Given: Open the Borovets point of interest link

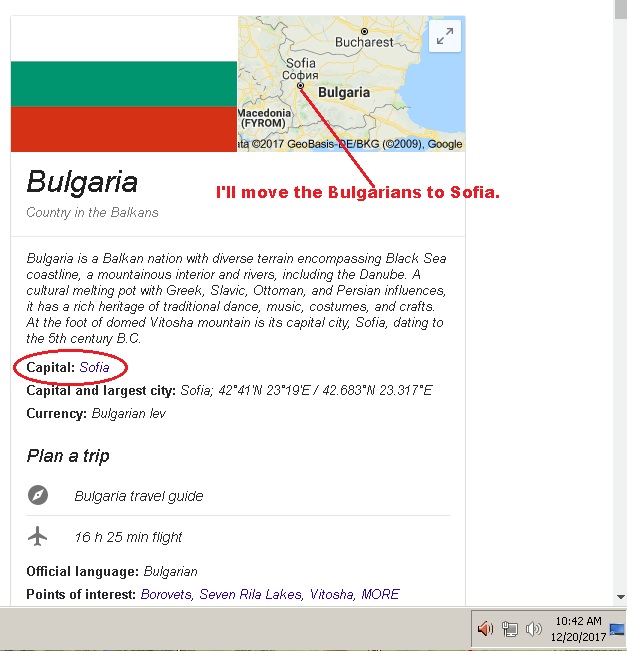Looking at the screenshot, I should (166, 594).
